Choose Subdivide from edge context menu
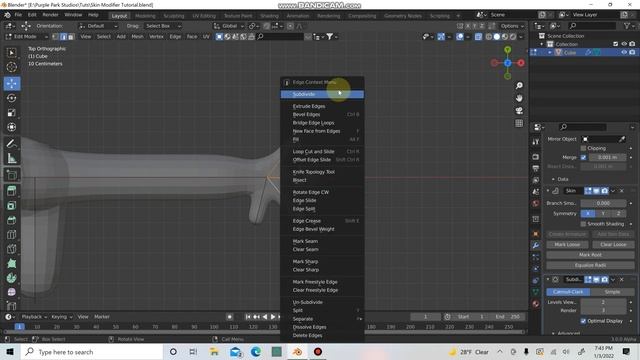 coord(322,94)
